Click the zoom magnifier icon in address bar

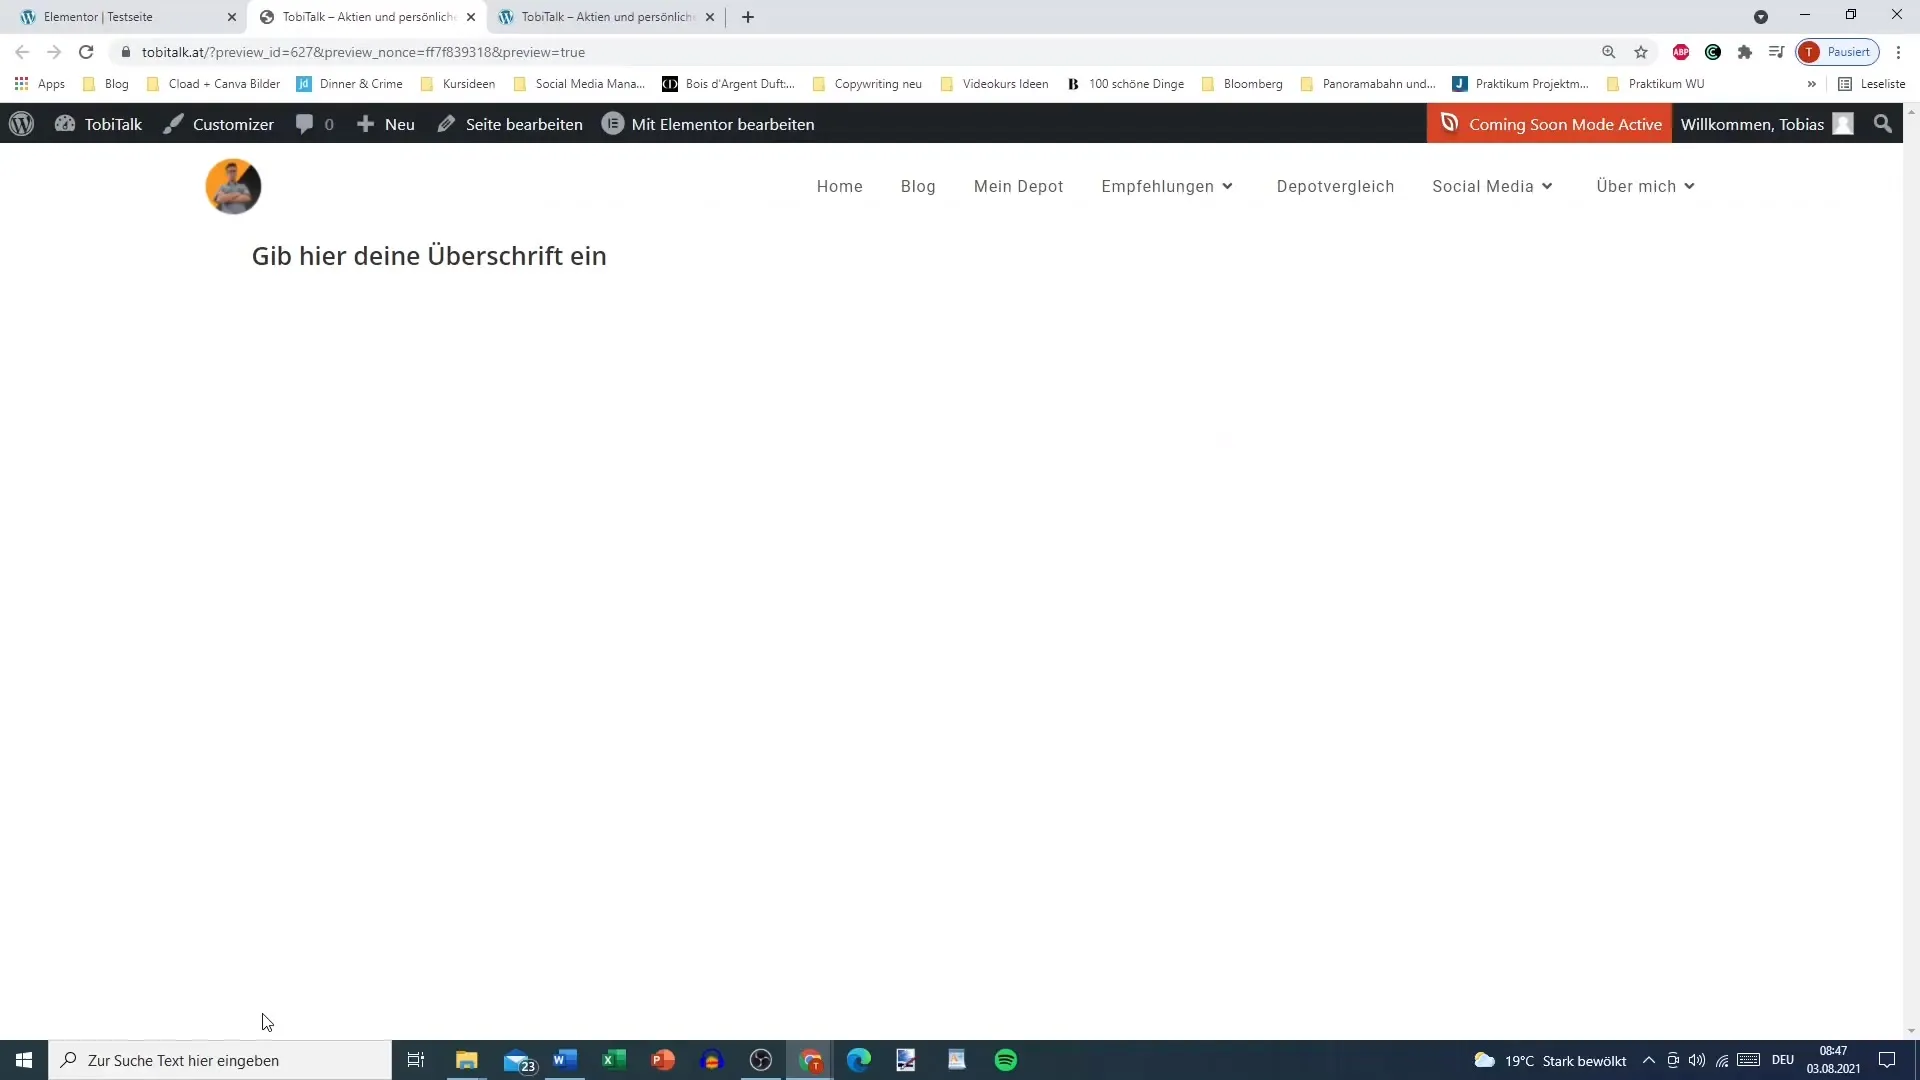coord(1609,52)
